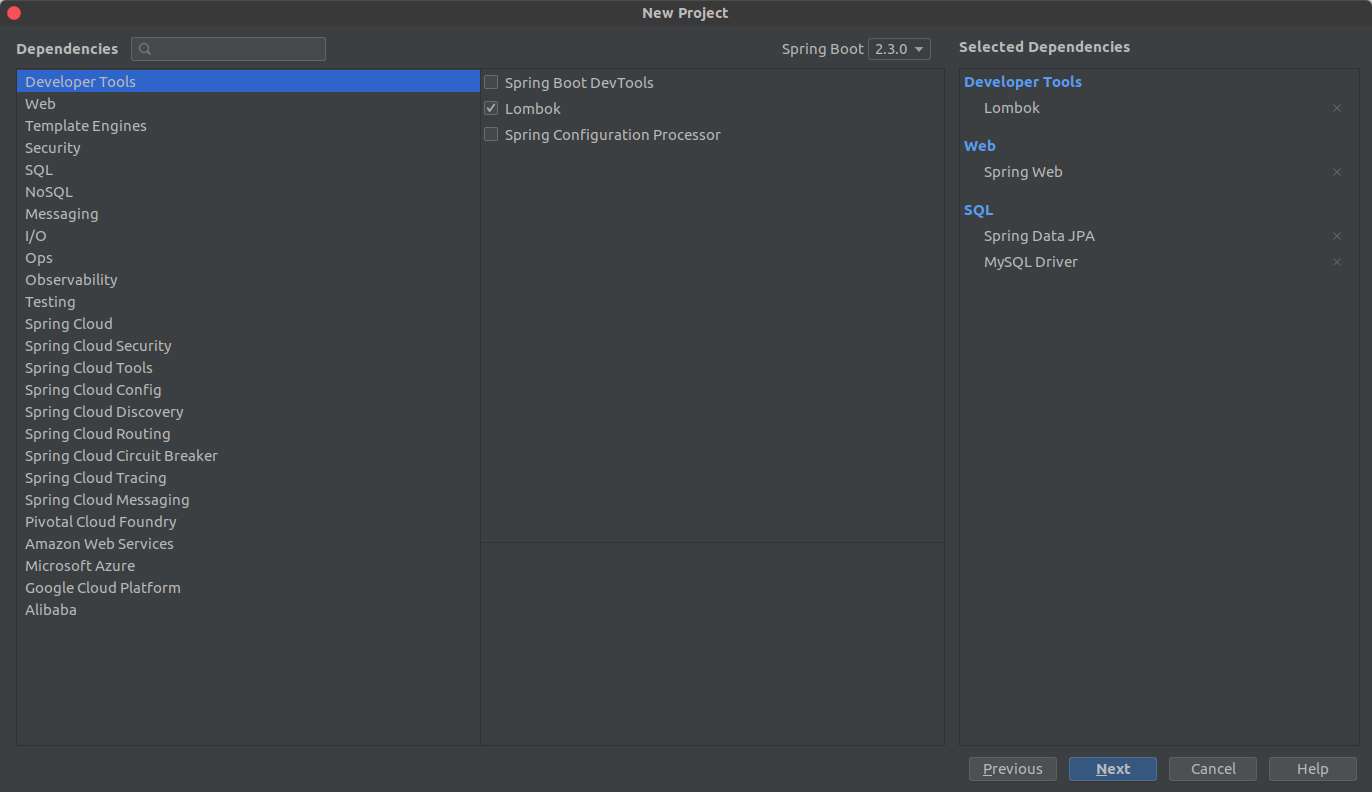Enable Spring Boot DevTools checkbox
This screenshot has width=1372, height=792.
(x=491, y=82)
